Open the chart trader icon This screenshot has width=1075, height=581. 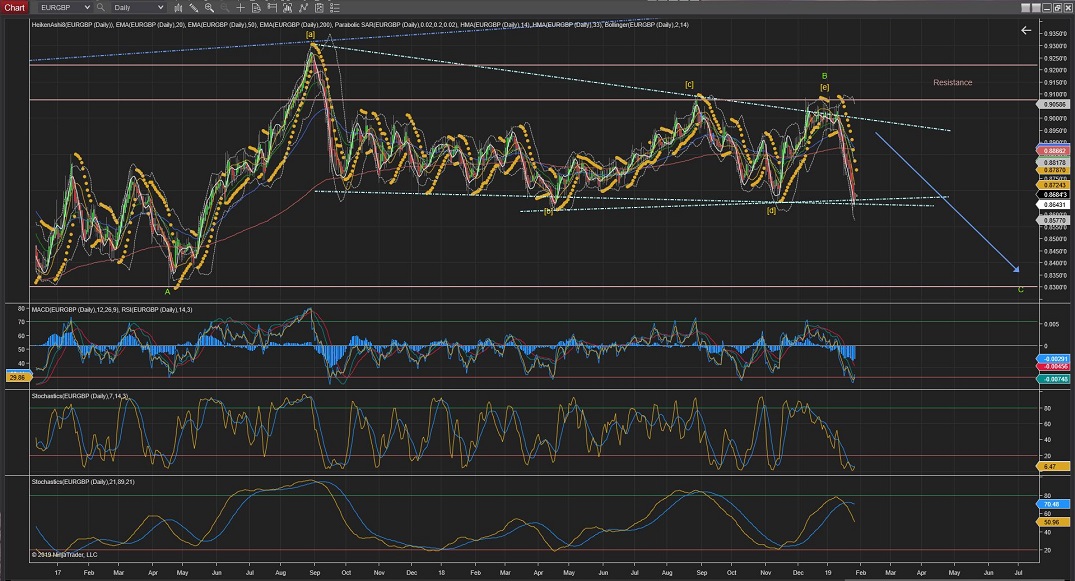coord(272,8)
